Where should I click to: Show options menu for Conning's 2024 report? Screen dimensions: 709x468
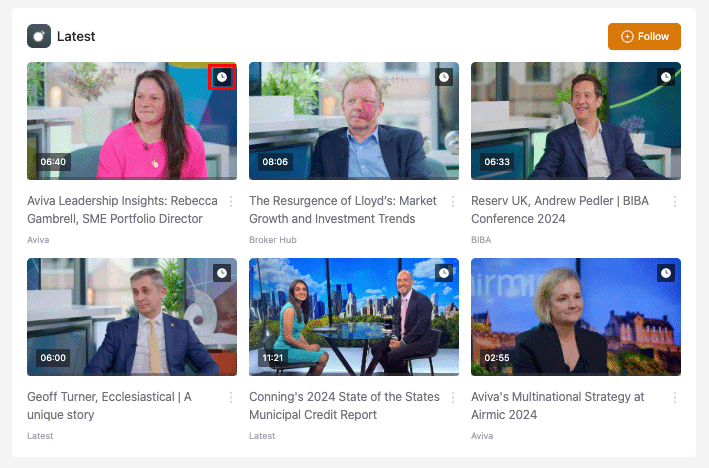tap(453, 397)
